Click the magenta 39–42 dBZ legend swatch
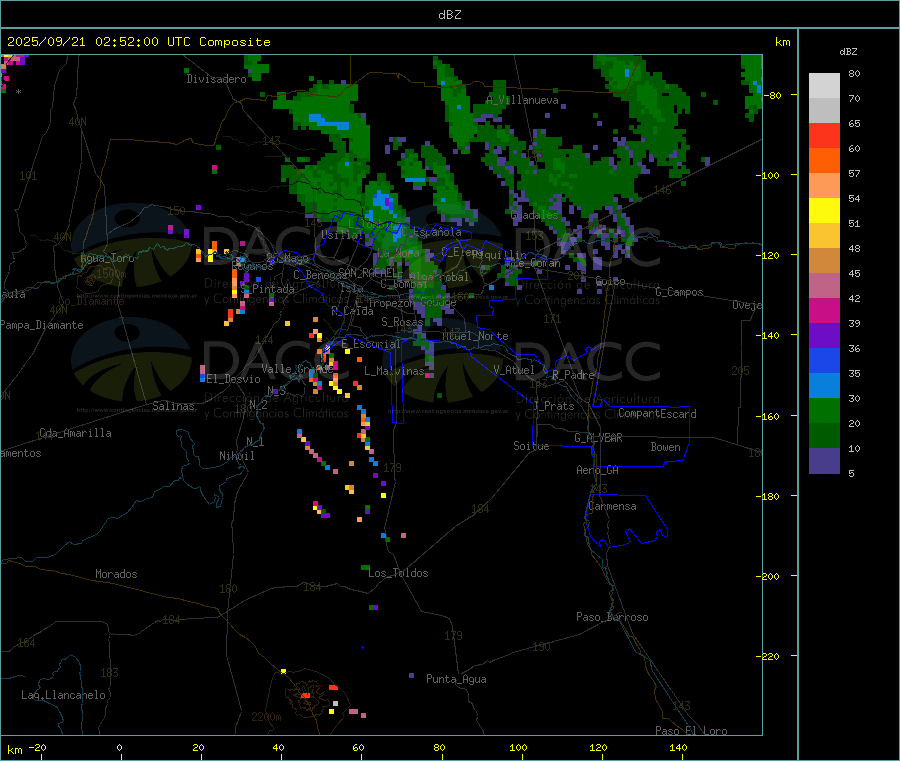The width and height of the screenshot is (900, 761). tap(824, 310)
